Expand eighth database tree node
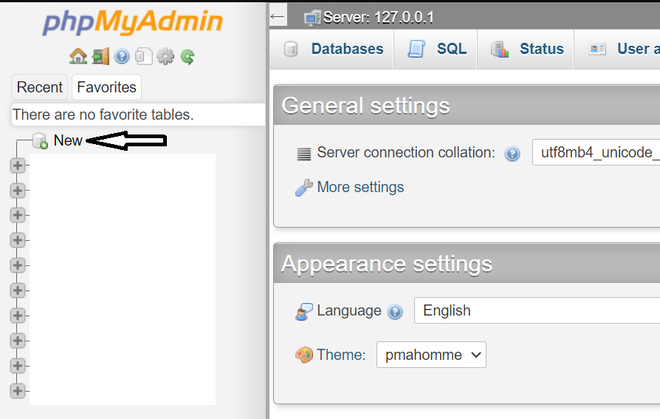 pos(18,340)
